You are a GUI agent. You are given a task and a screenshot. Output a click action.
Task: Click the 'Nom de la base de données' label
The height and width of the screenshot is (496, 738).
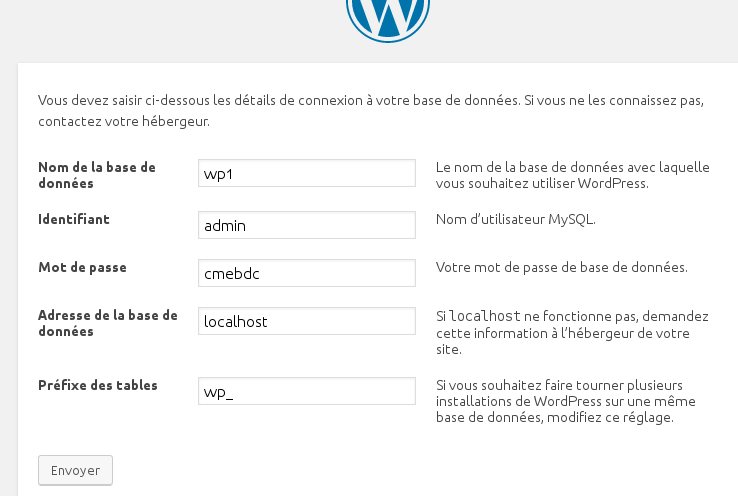click(96, 175)
